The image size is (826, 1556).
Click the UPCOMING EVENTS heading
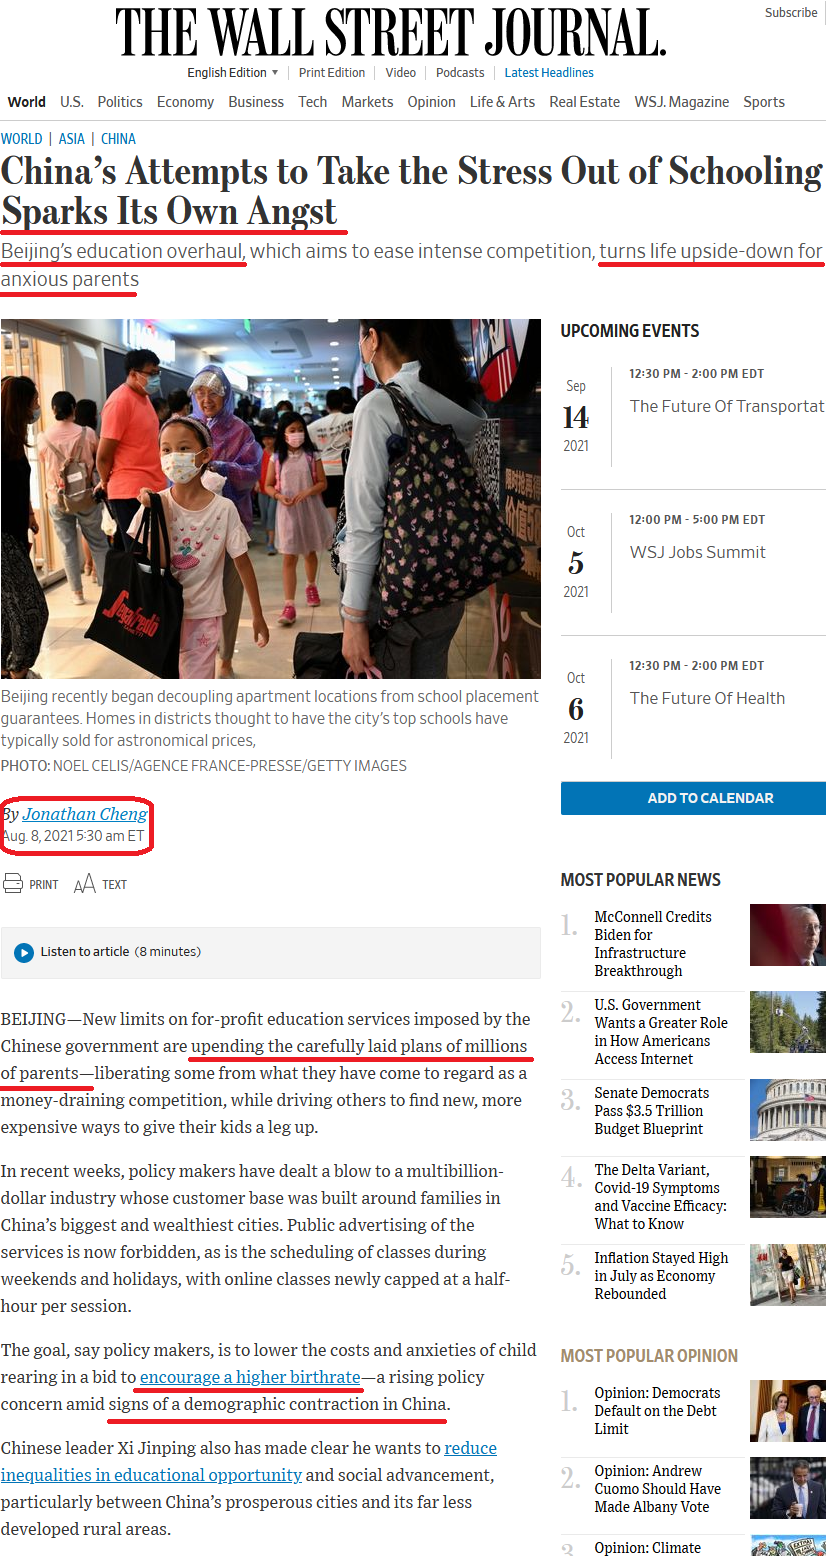tap(630, 331)
